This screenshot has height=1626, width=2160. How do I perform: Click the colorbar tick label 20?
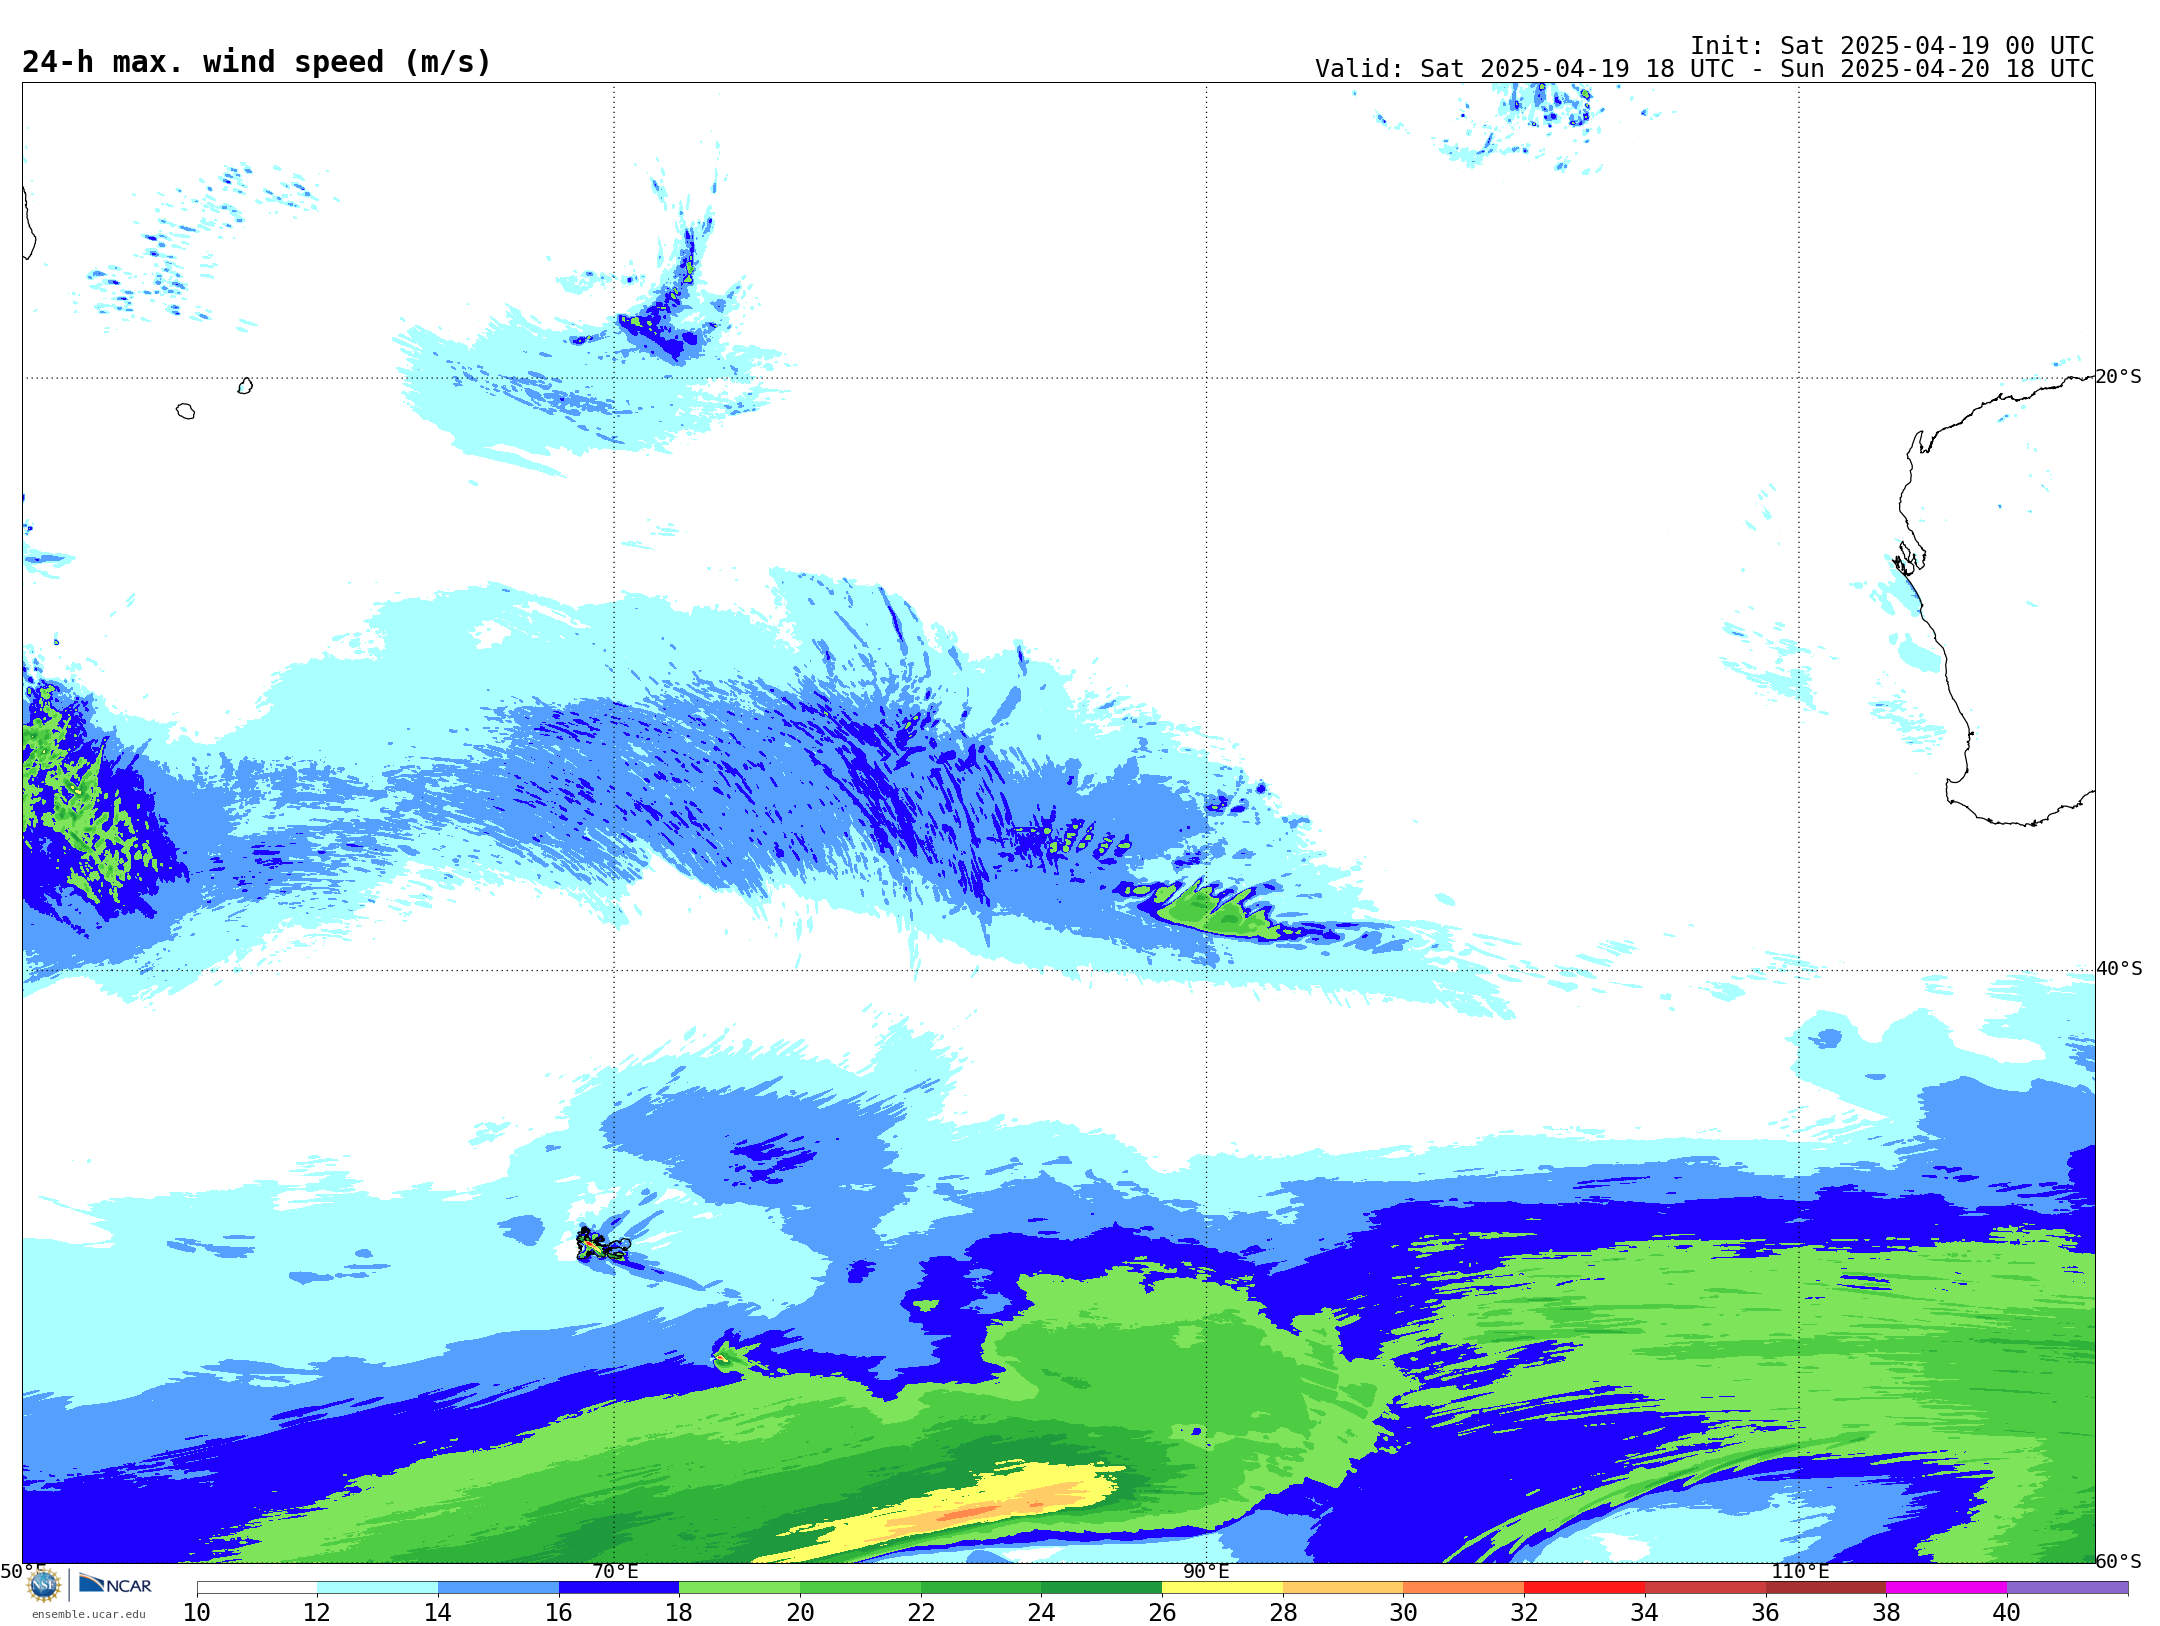pos(800,1612)
